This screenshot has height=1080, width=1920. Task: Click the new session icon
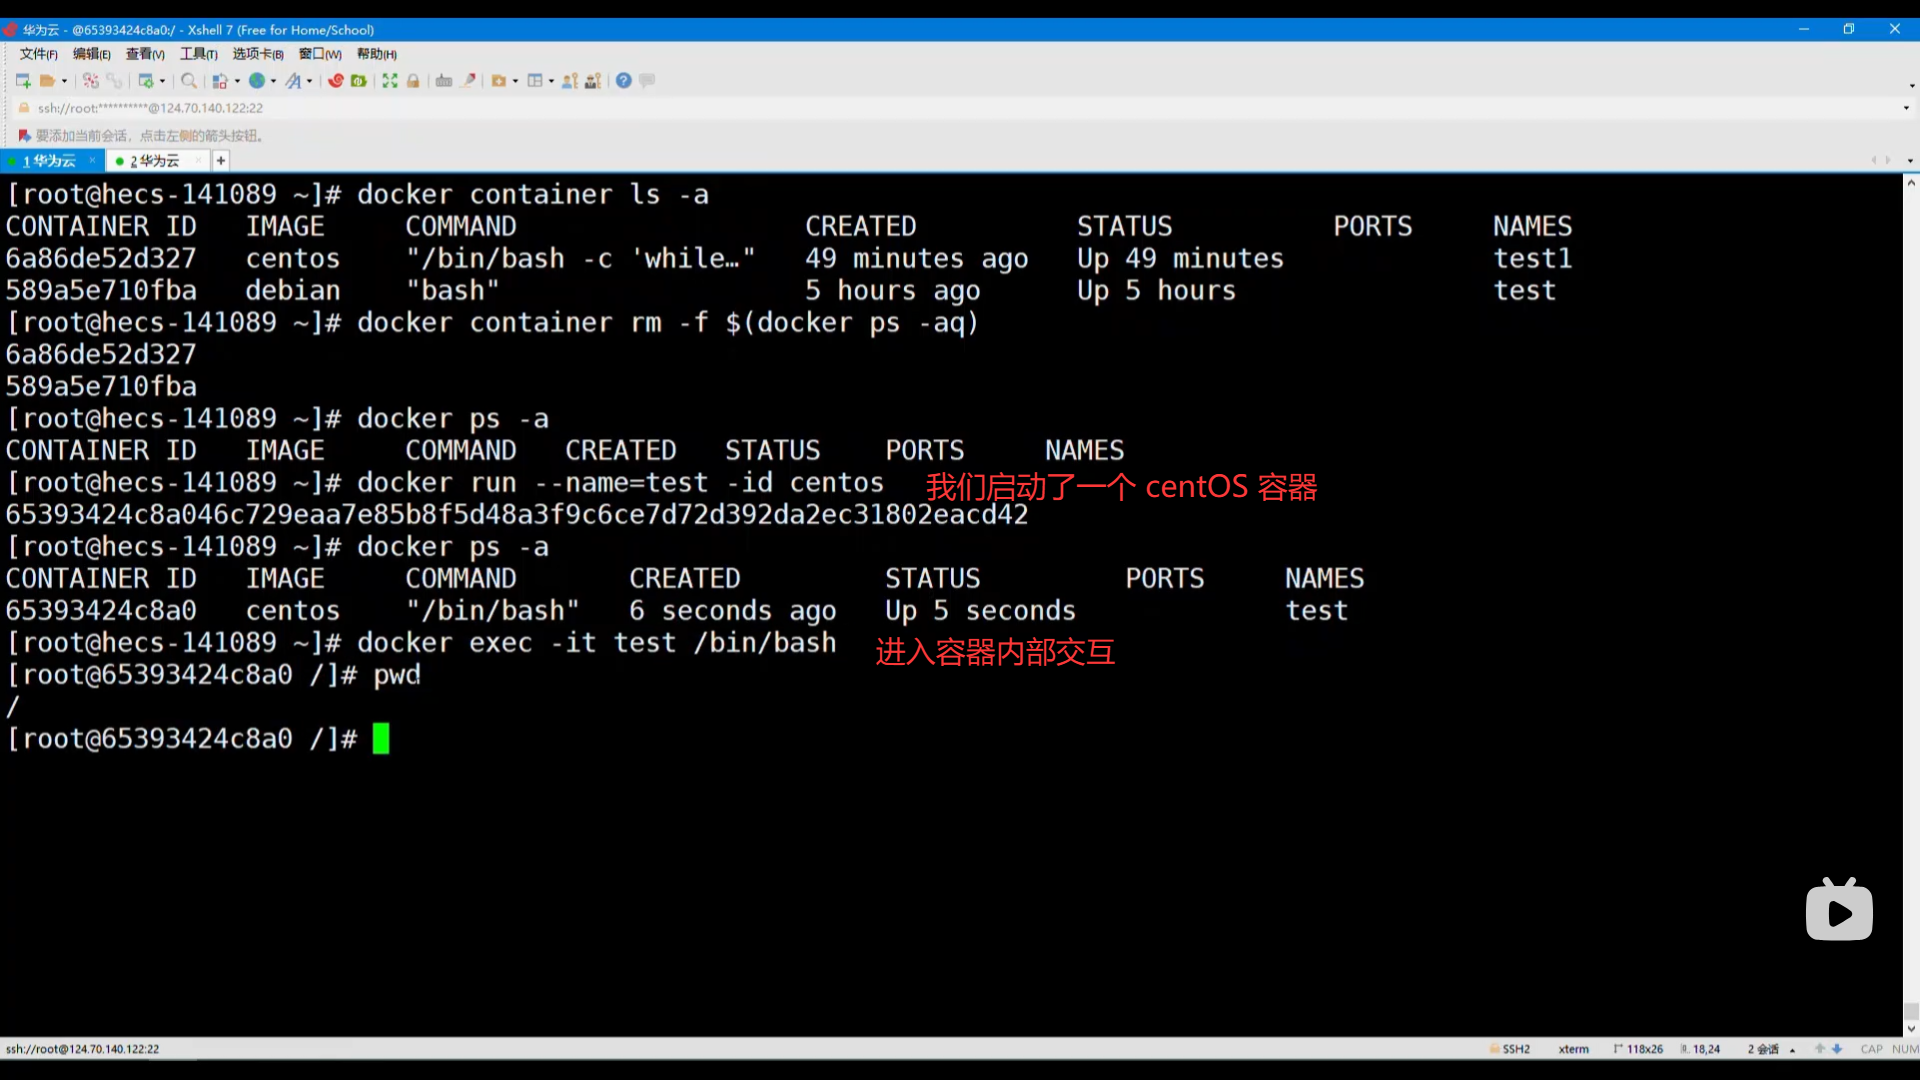22,81
